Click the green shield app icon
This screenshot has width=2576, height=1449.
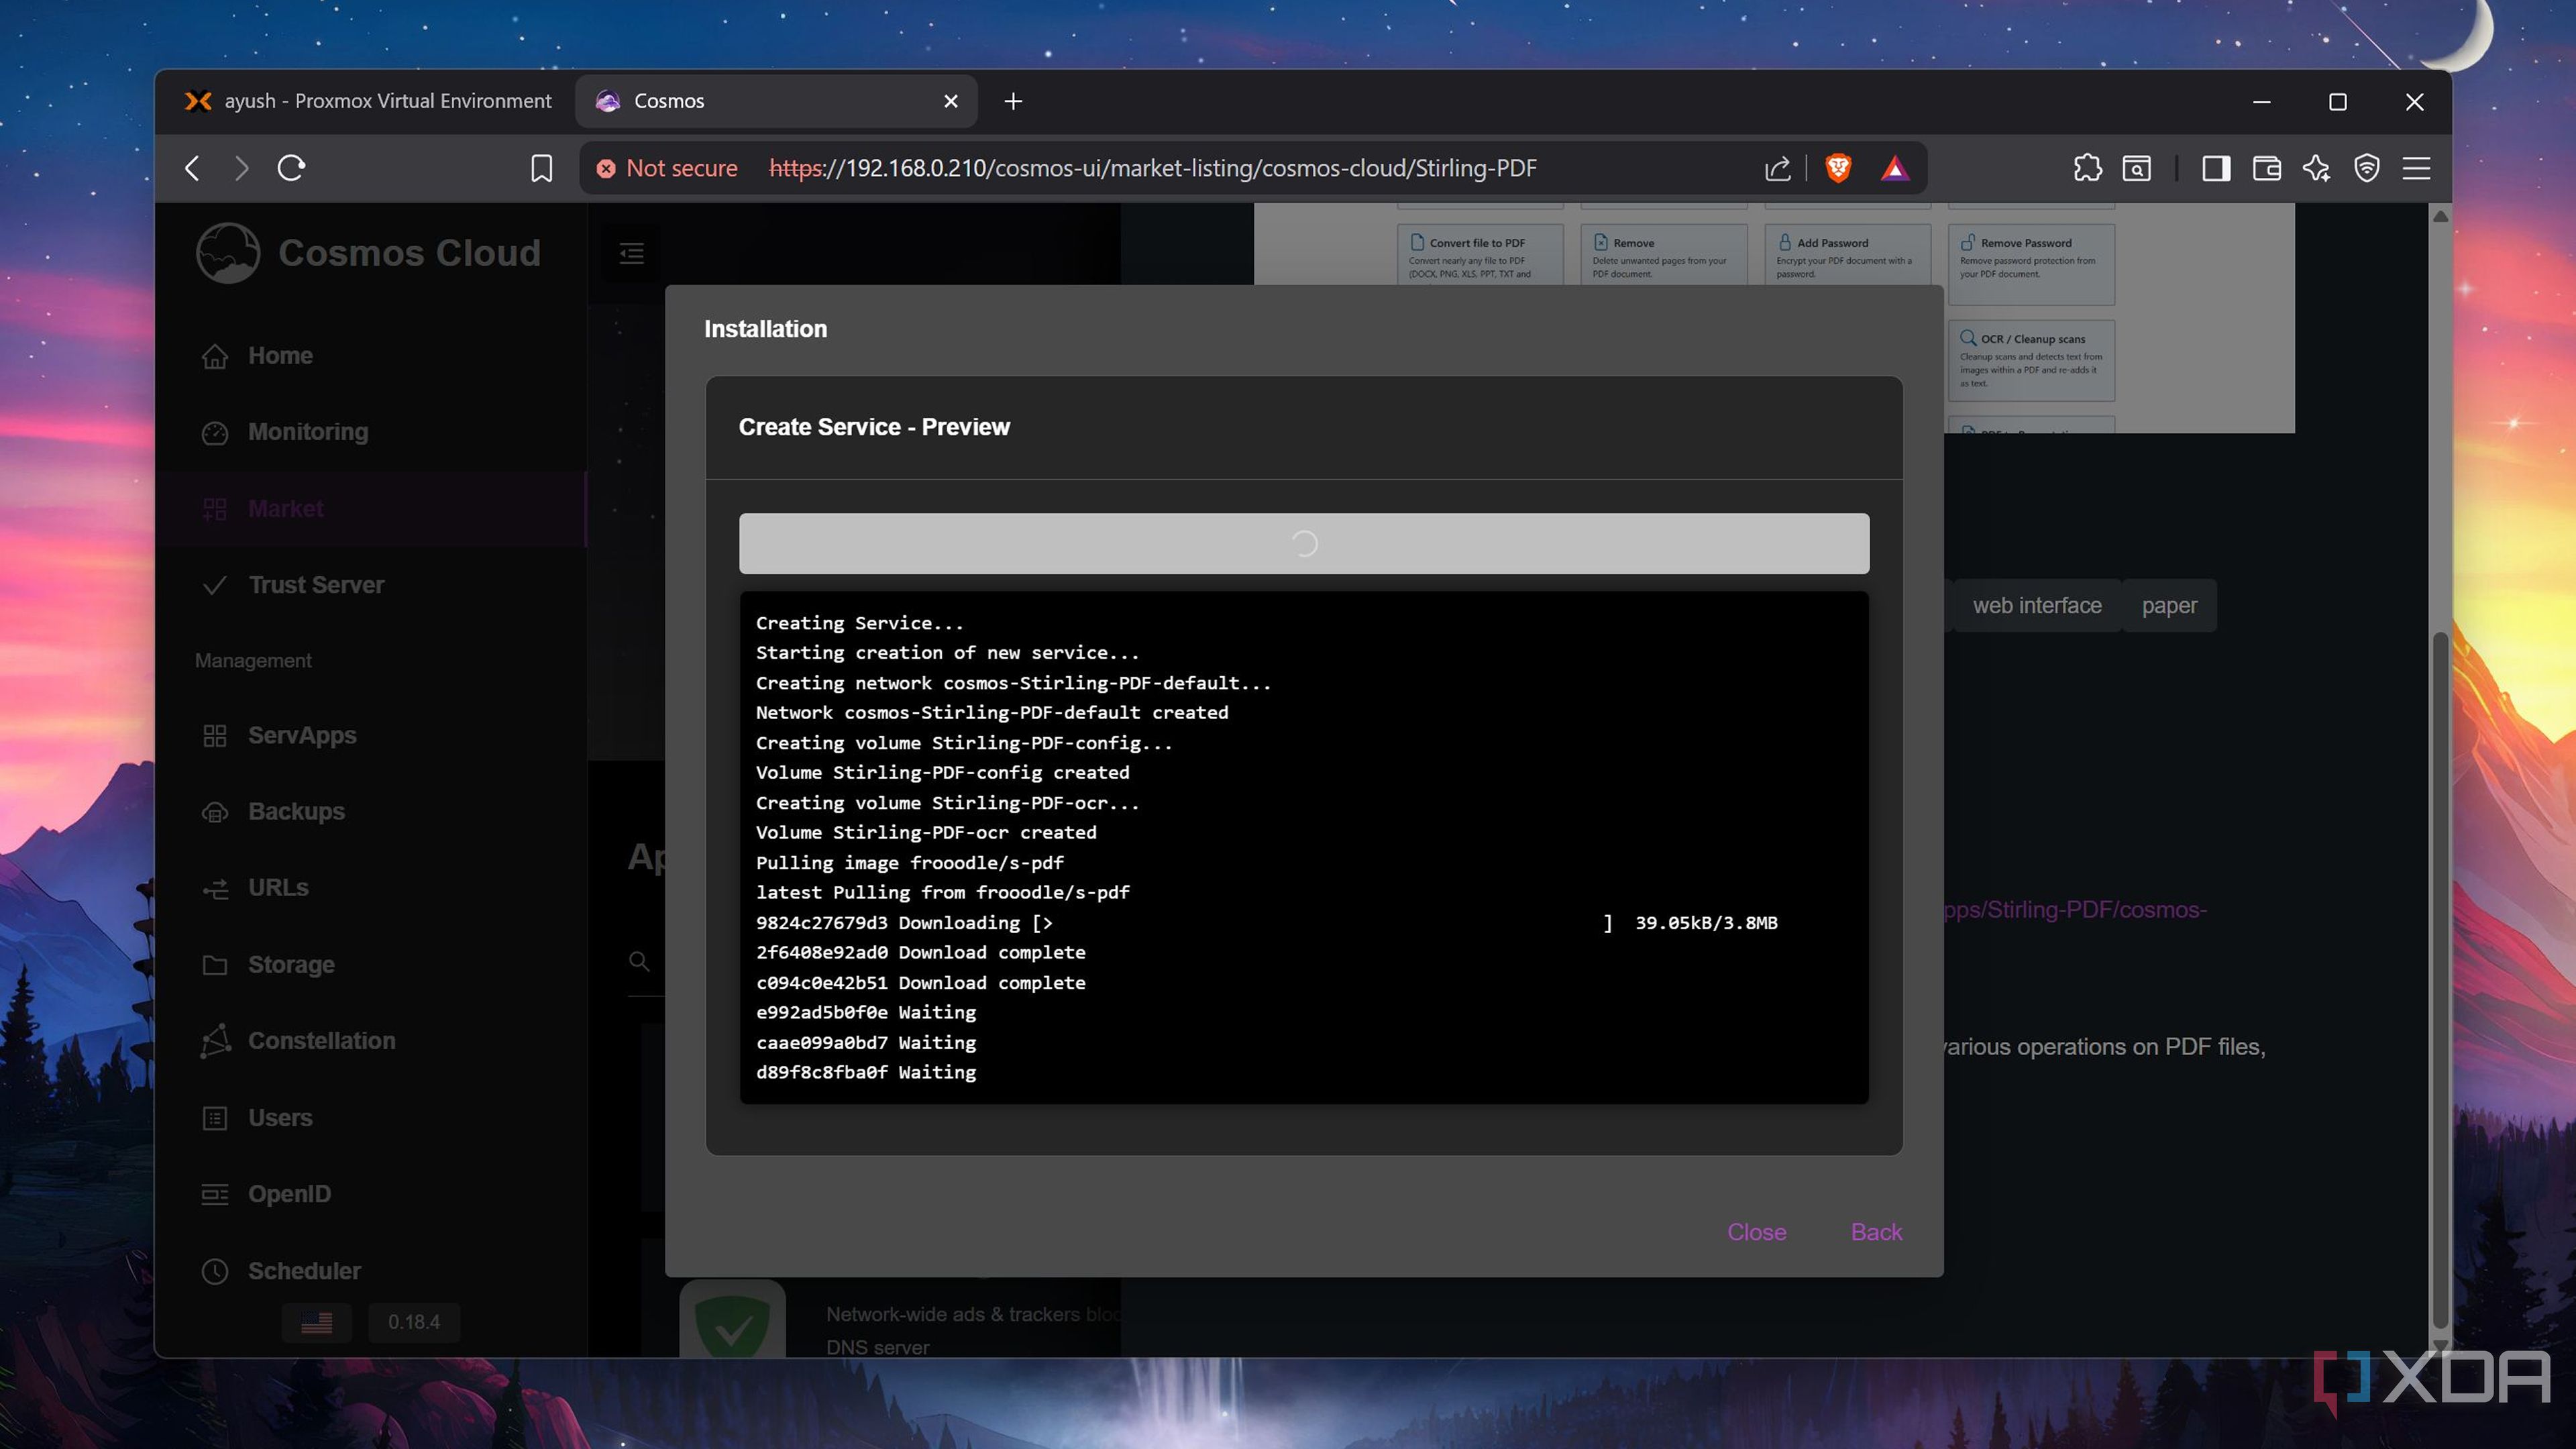click(x=732, y=1319)
